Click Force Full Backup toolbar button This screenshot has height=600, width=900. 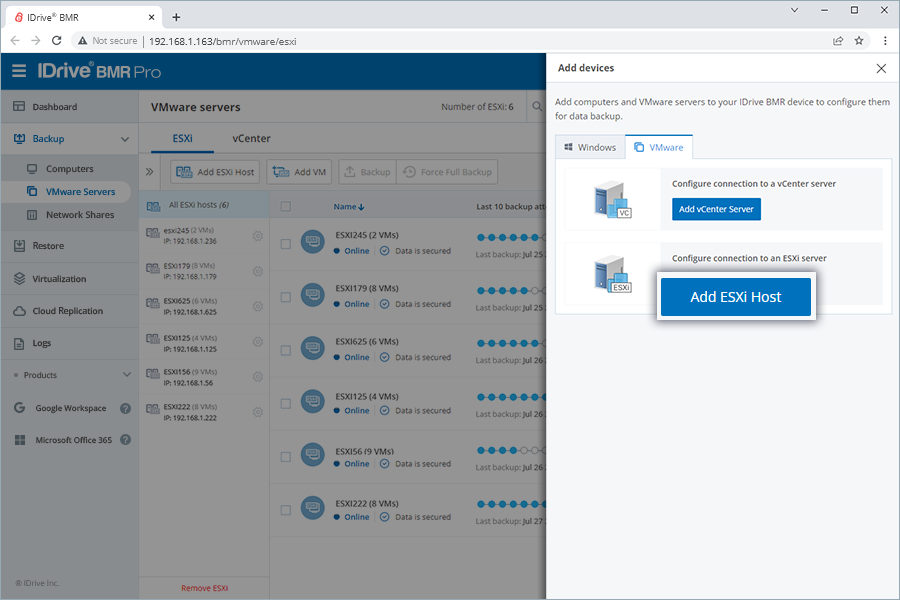[447, 172]
